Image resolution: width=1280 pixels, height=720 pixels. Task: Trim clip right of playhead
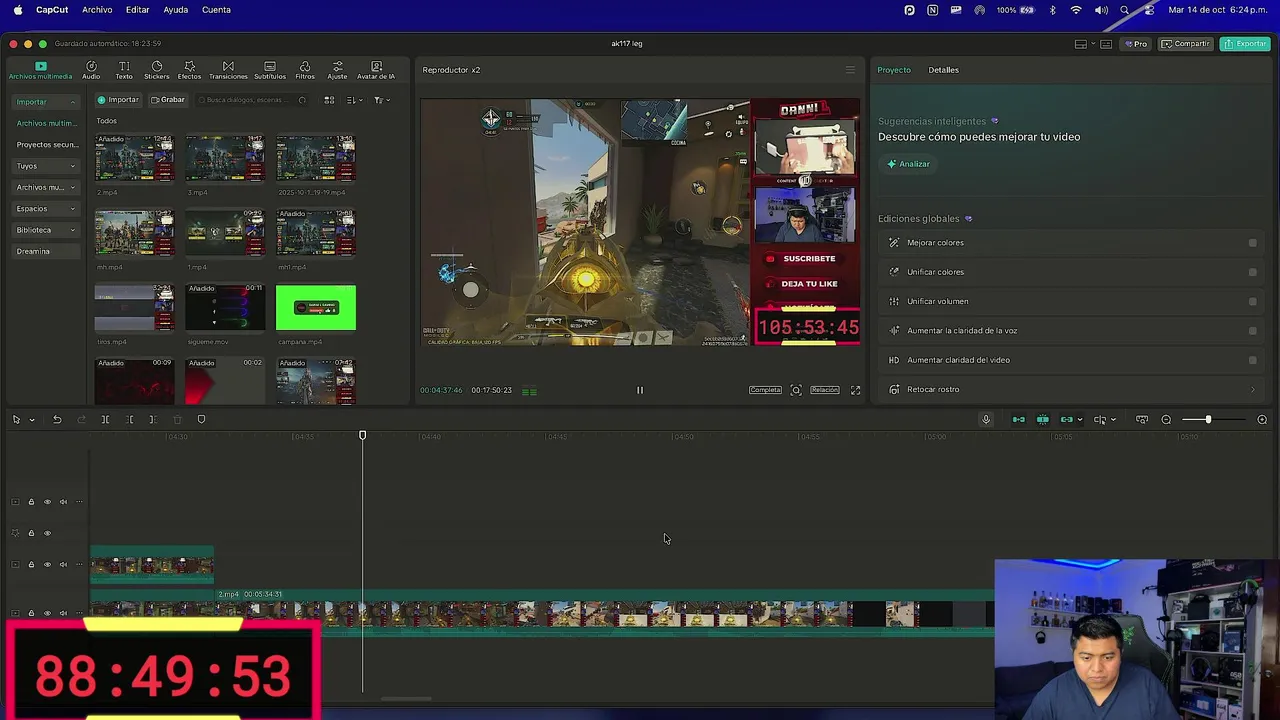click(153, 419)
